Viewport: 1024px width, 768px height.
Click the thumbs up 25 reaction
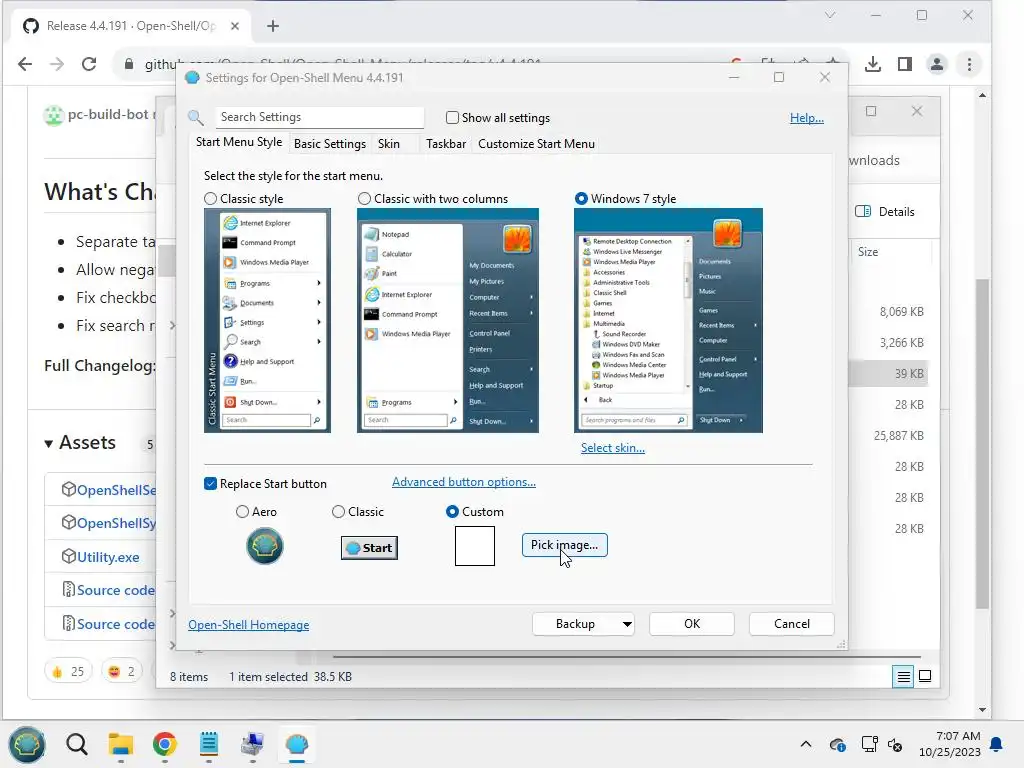[x=68, y=671]
